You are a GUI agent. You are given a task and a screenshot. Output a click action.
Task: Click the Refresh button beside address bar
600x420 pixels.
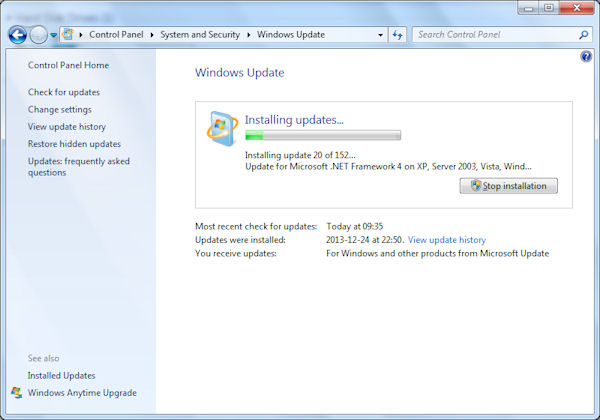(x=398, y=35)
